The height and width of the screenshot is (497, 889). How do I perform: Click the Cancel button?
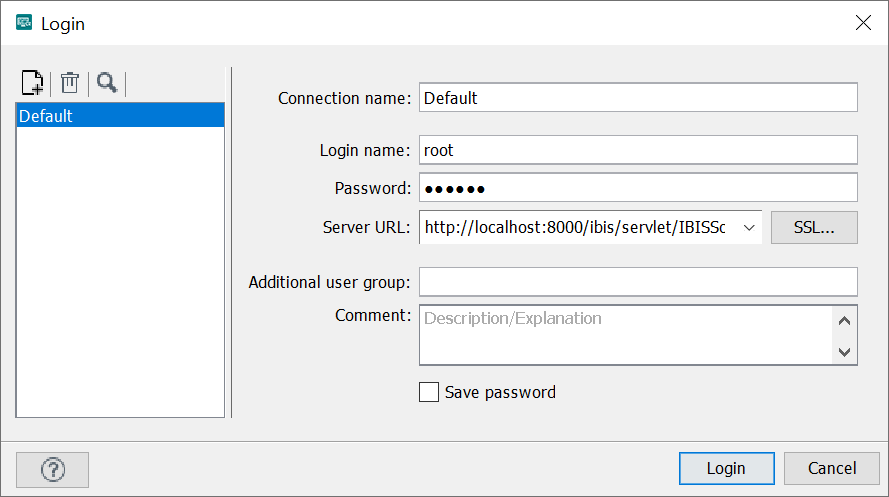point(831,468)
